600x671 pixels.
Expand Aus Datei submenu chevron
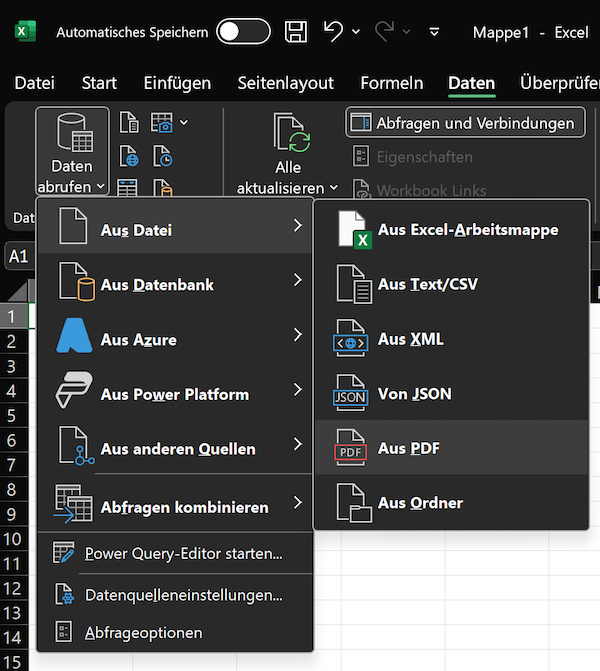(297, 225)
